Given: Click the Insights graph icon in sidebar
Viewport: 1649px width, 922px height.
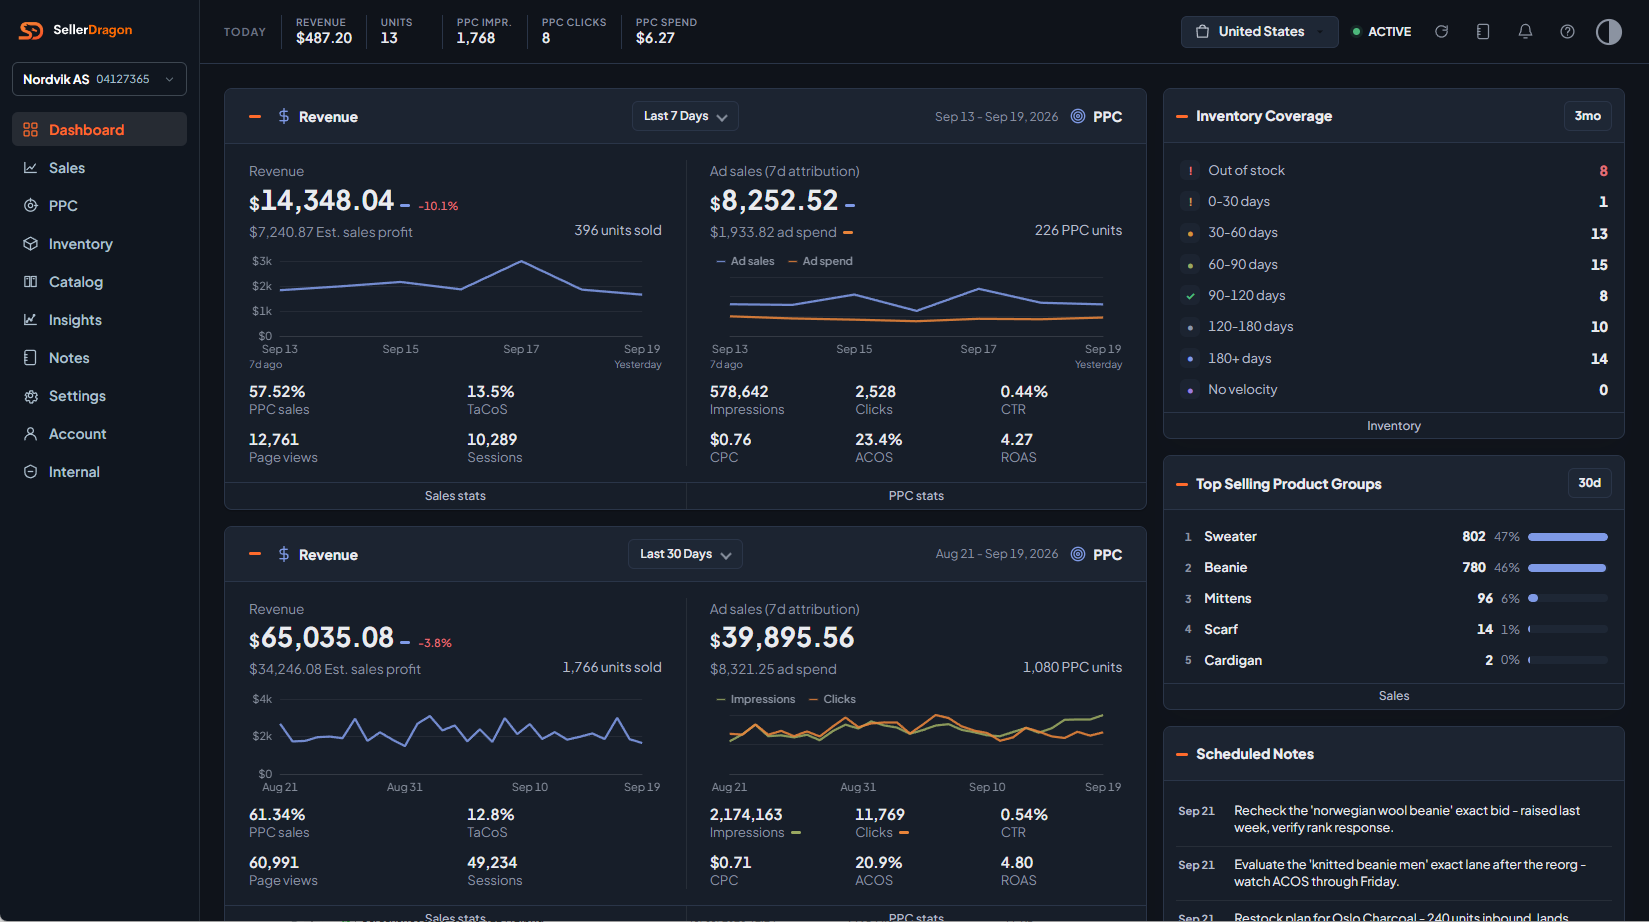Looking at the screenshot, I should (30, 320).
